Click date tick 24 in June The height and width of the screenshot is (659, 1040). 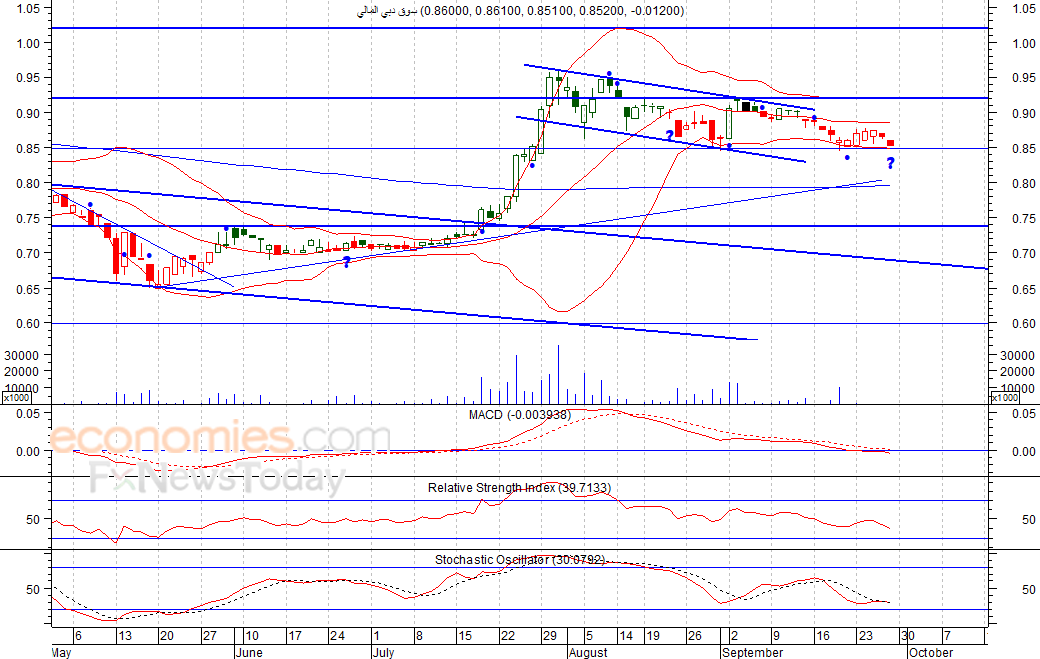pos(337,636)
